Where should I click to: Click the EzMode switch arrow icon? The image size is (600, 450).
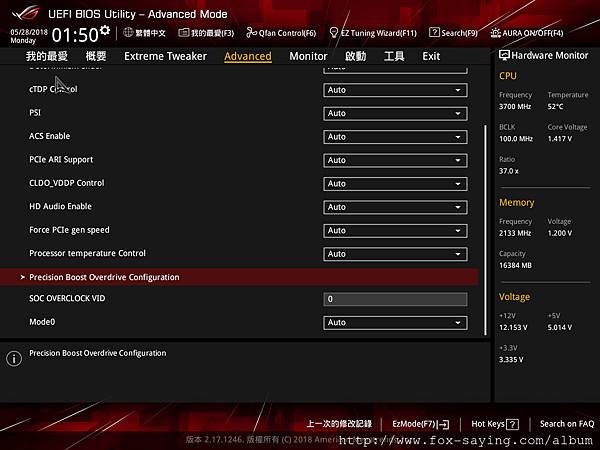pos(443,424)
